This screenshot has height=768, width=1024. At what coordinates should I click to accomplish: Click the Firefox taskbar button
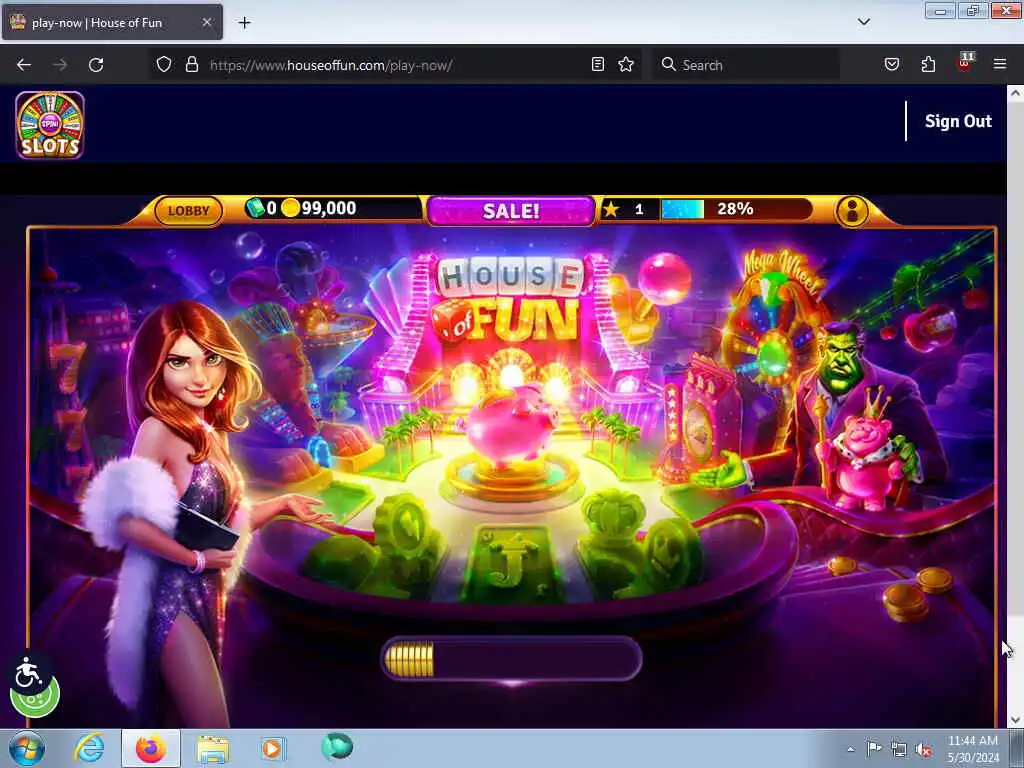(151, 748)
